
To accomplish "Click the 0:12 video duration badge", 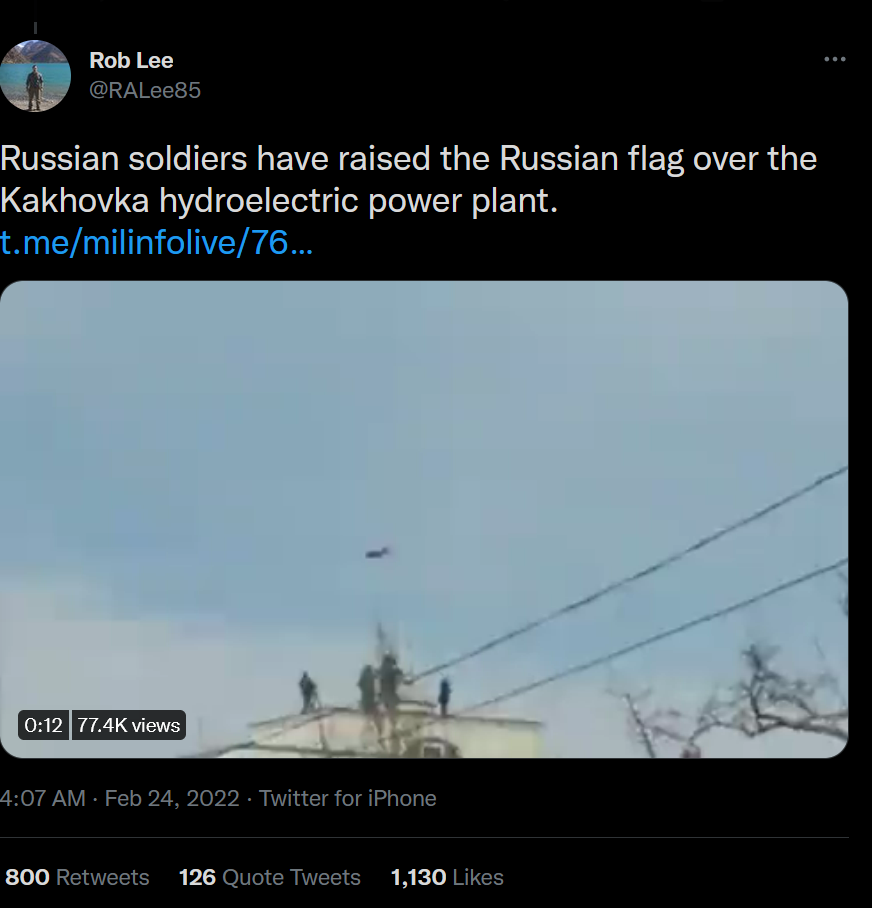I will point(43,725).
